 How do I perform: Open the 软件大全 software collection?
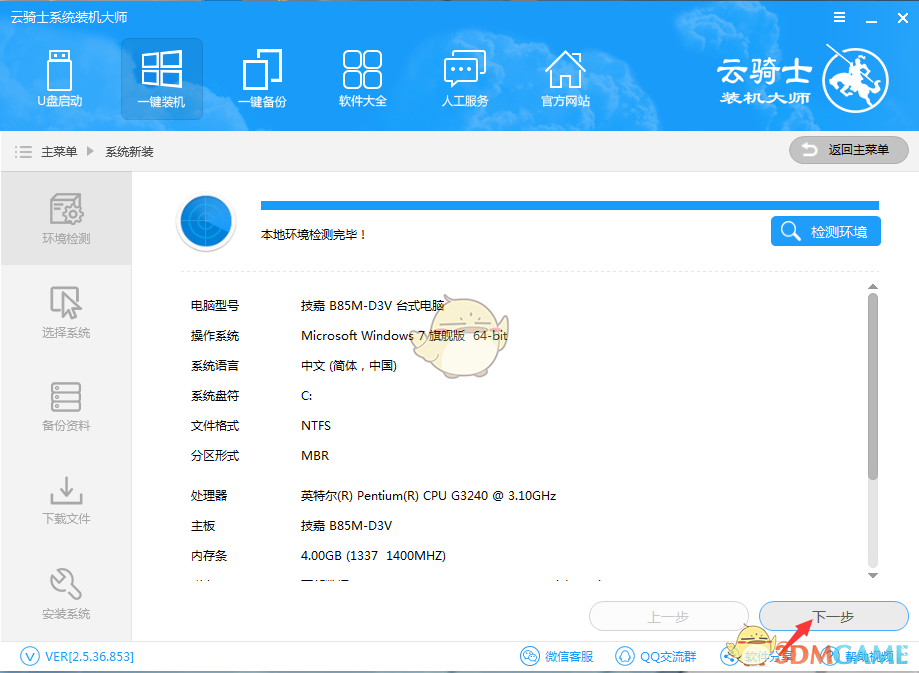pyautogui.click(x=362, y=78)
